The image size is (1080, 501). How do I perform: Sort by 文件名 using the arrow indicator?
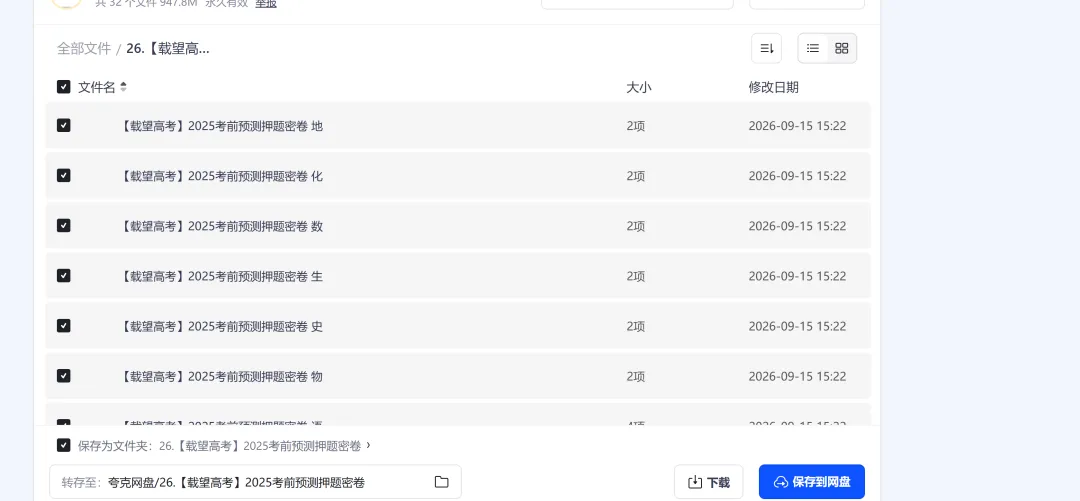[x=123, y=87]
